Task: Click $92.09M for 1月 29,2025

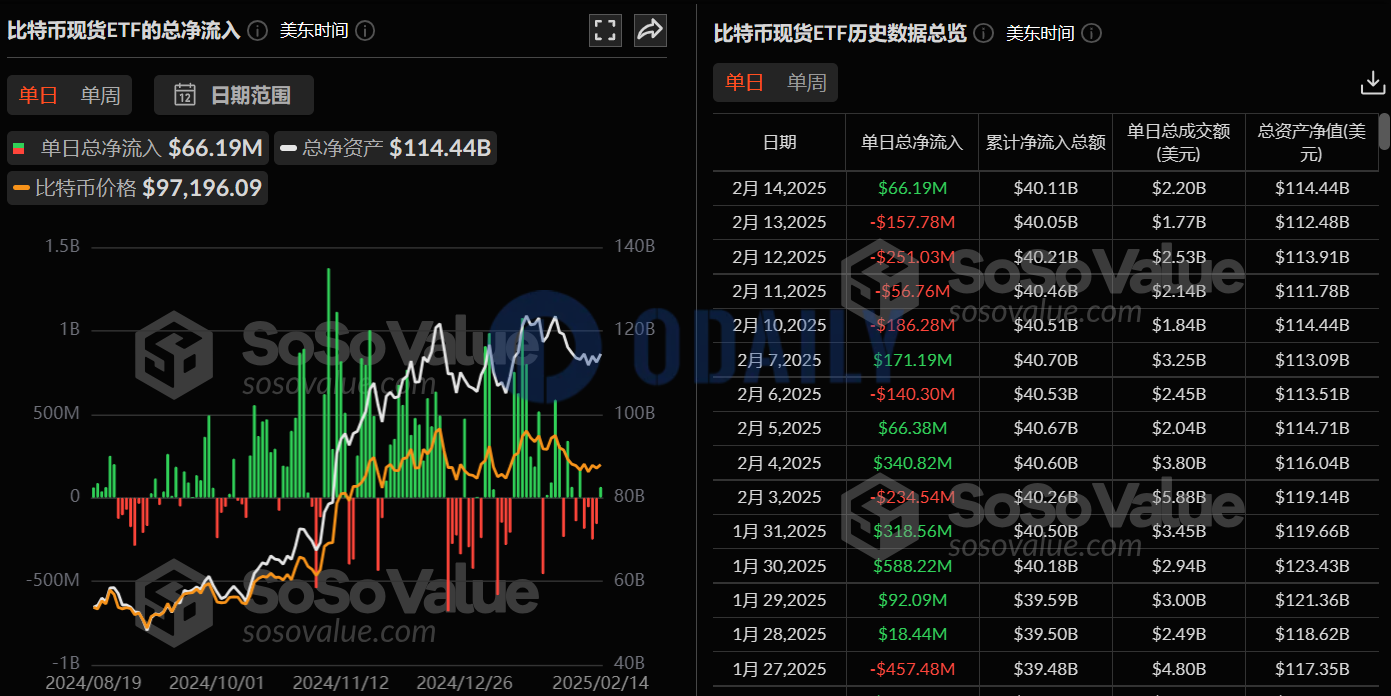Action: tap(912, 600)
